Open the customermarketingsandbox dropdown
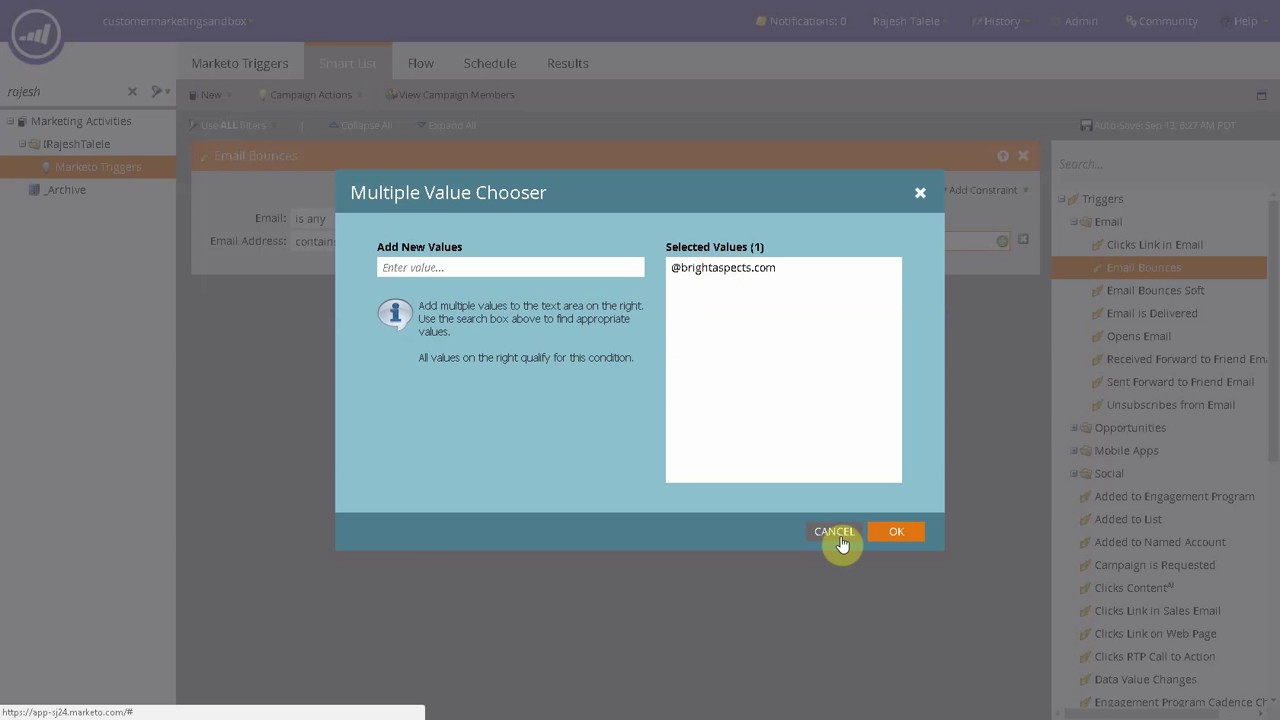1280x720 pixels. tap(178, 21)
